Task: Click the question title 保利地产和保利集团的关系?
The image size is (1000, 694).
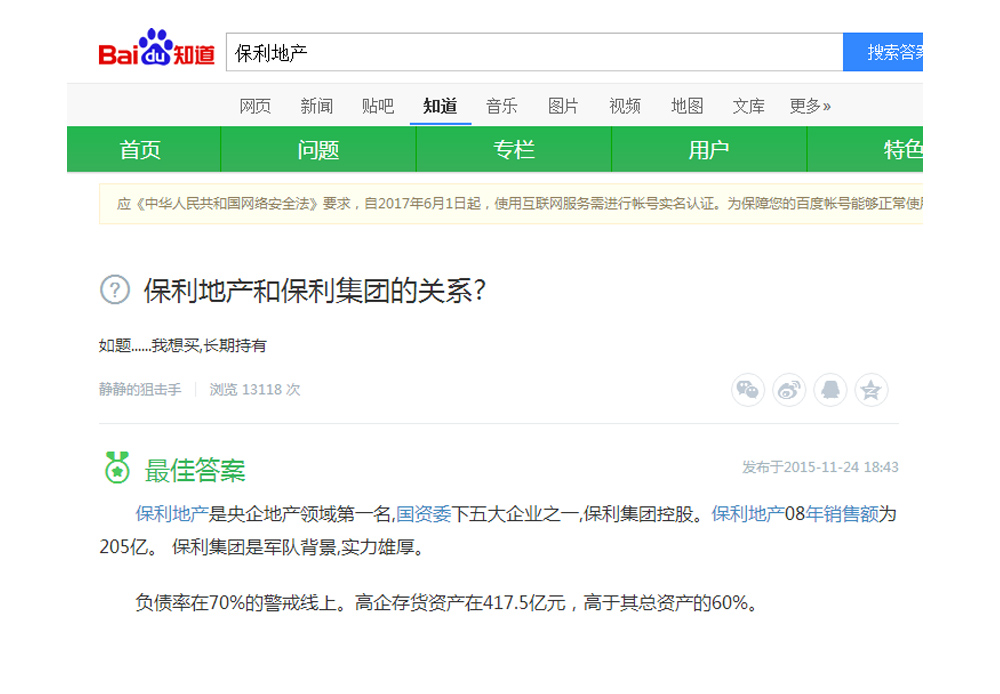Action: click(x=315, y=291)
